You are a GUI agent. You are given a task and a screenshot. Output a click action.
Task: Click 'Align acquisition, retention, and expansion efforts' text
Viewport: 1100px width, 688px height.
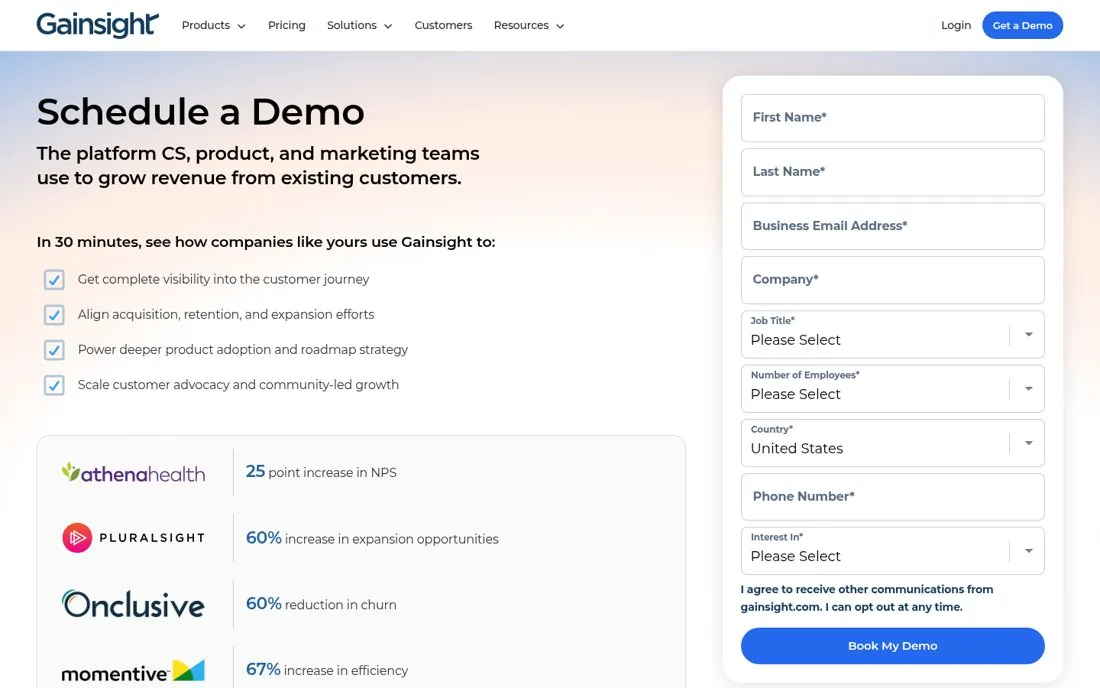coord(226,314)
